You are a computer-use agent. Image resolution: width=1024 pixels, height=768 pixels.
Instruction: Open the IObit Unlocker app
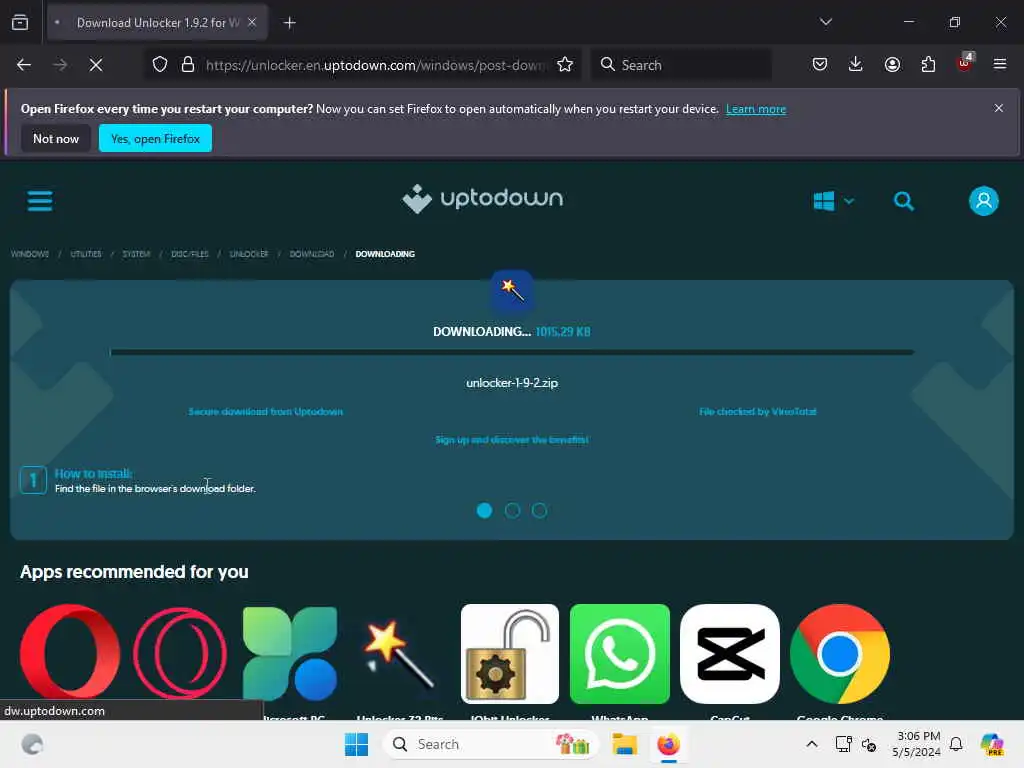pos(509,654)
